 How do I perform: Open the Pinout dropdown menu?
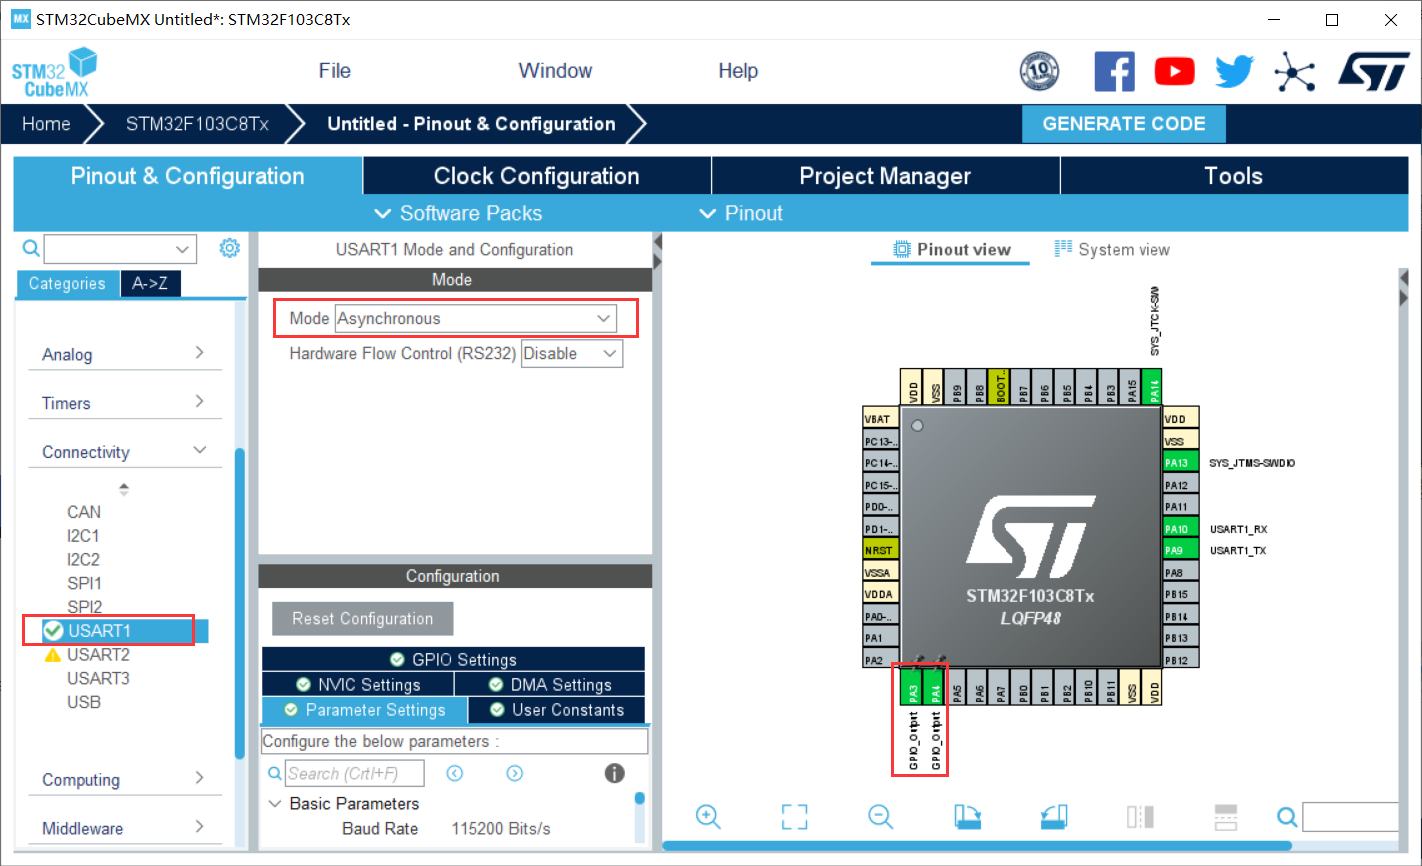[741, 213]
